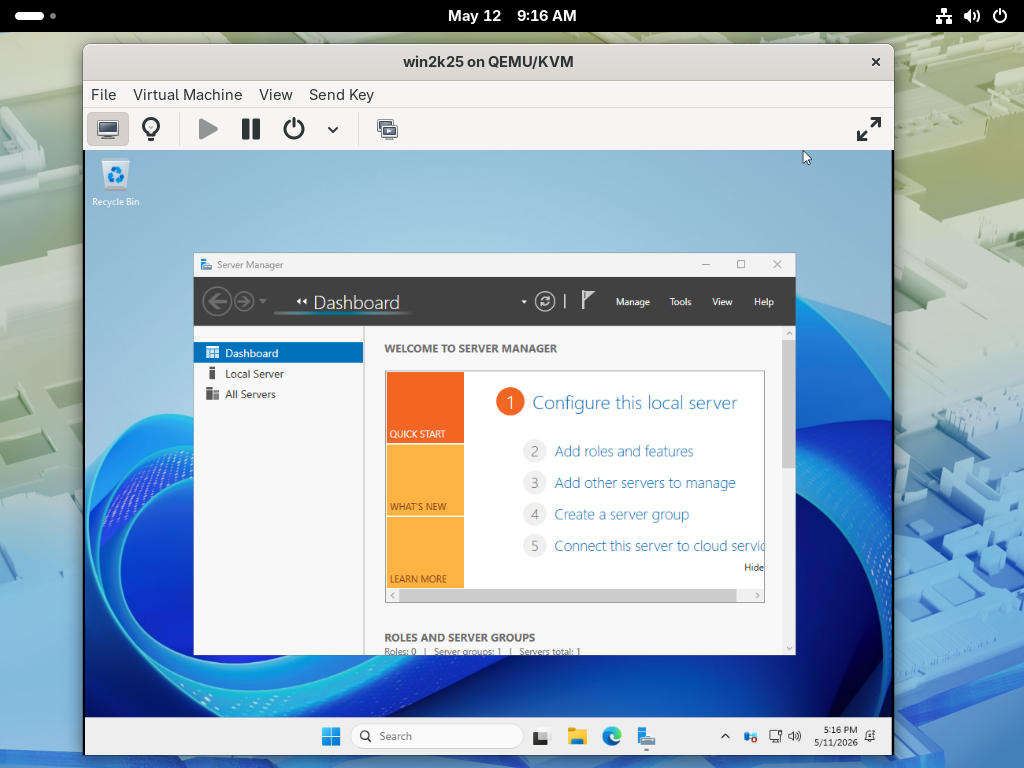Switch viewer to fullscreen mode
Image resolution: width=1024 pixels, height=768 pixels.
coord(869,129)
